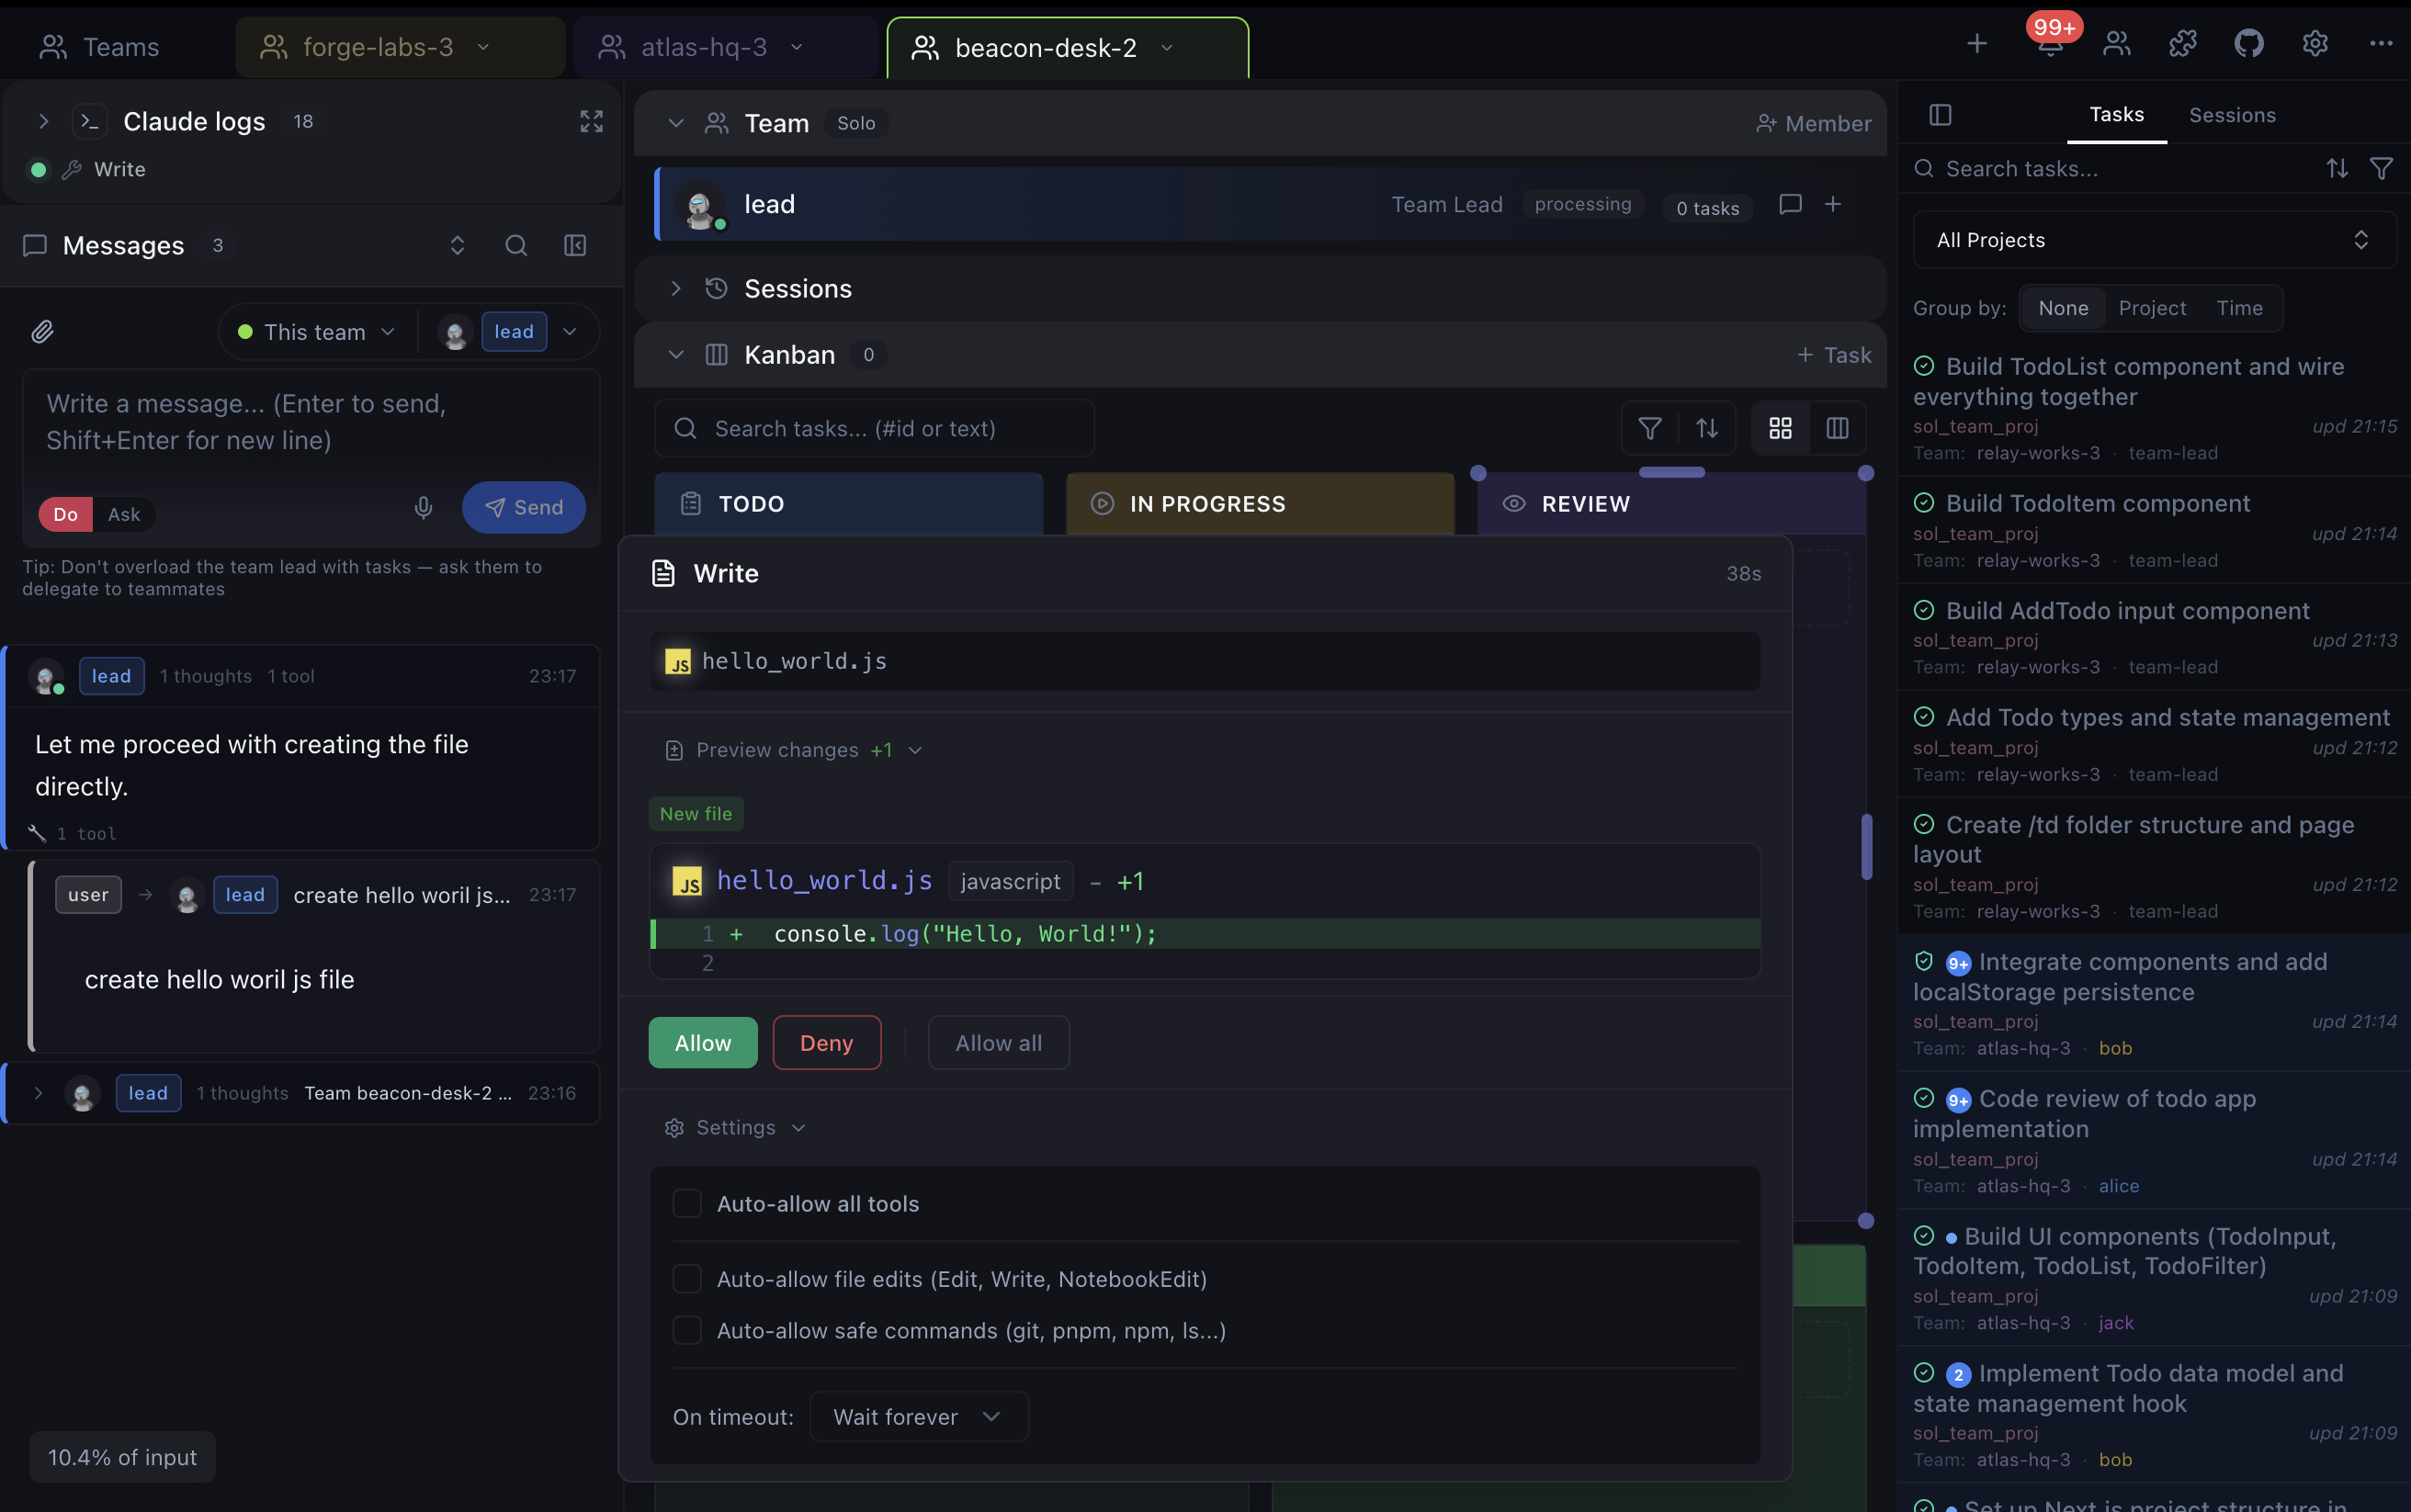2411x1512 pixels.
Task: Enable Auto-allow all tools
Action: point(686,1203)
